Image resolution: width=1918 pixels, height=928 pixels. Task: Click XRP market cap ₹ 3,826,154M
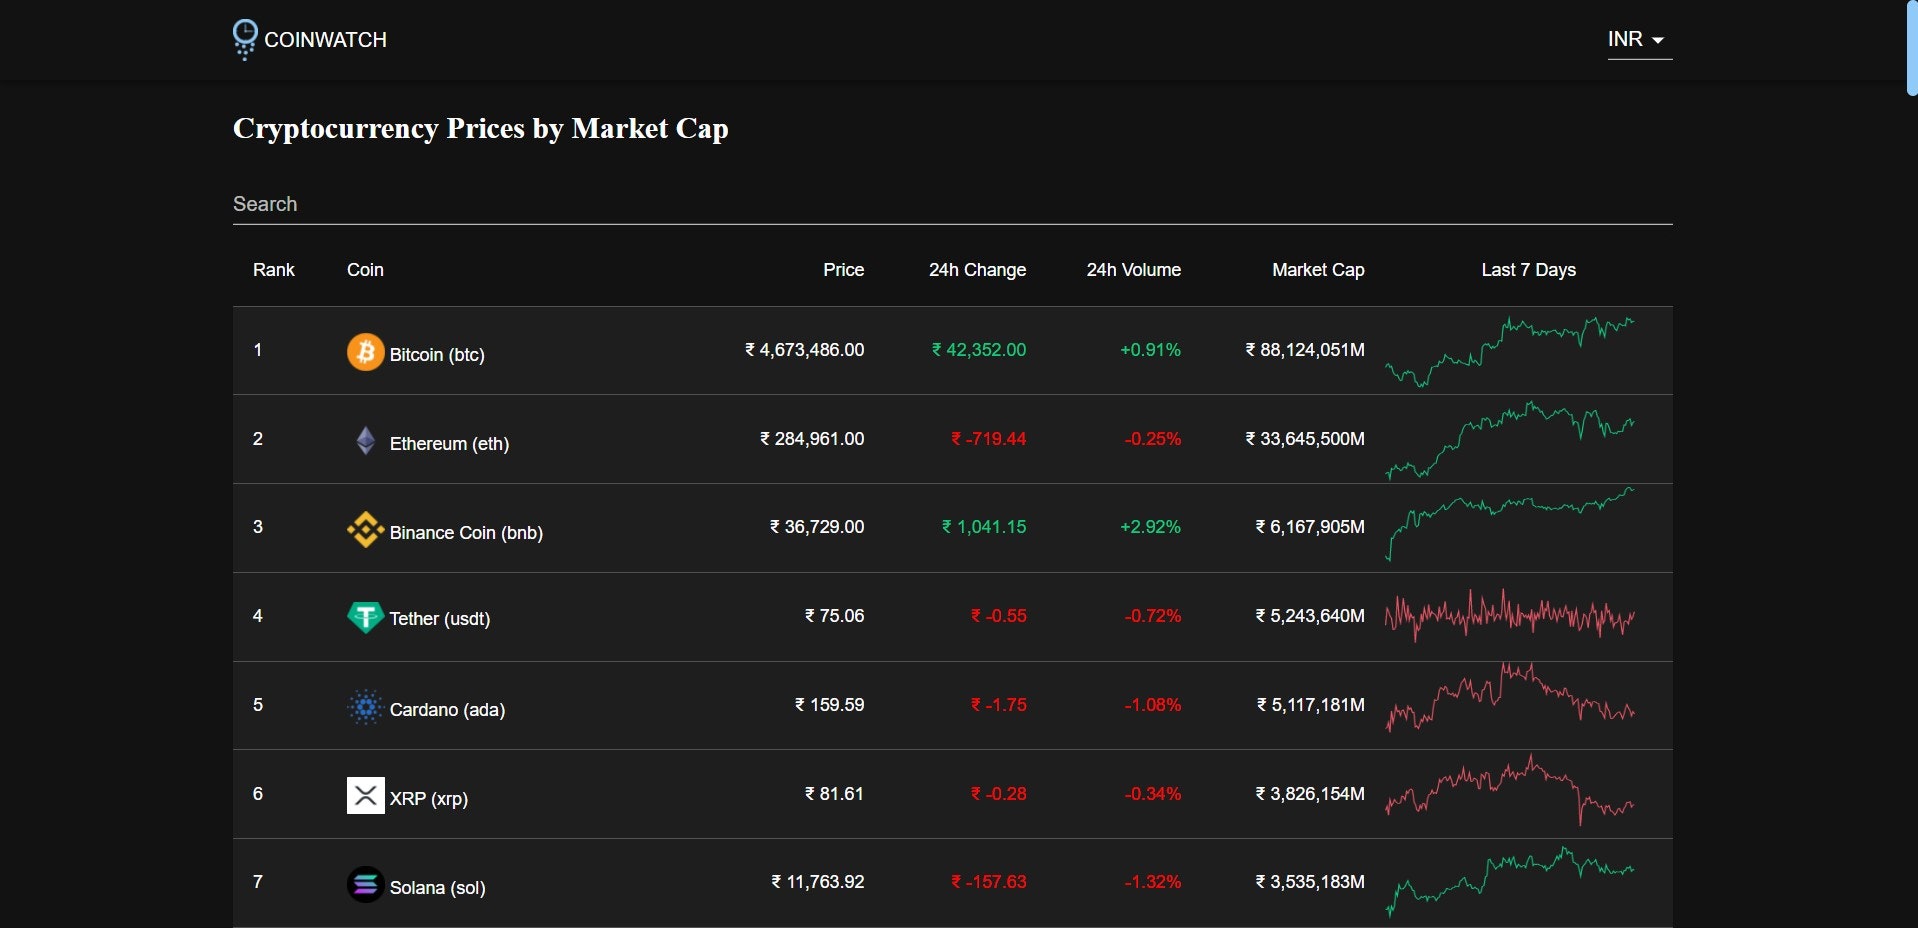[1310, 794]
